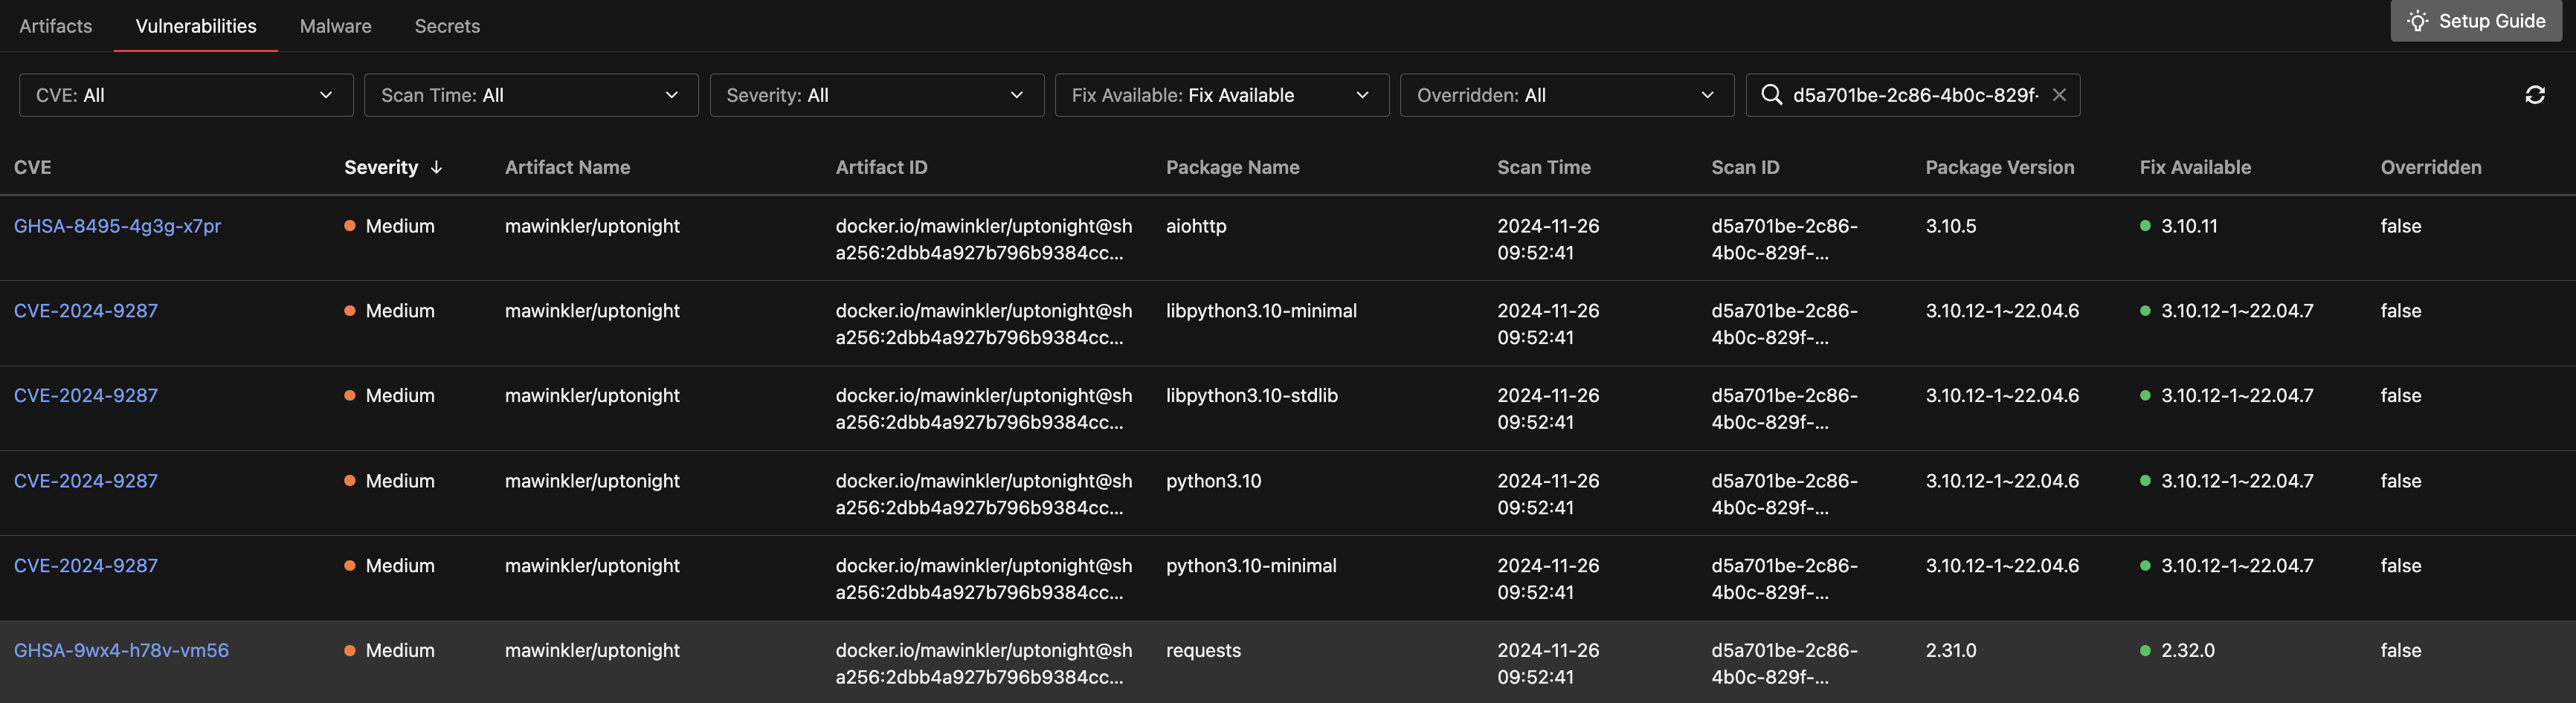Viewport: 2576px width, 703px height.
Task: Click the Overridden column header
Action: (x=2431, y=168)
